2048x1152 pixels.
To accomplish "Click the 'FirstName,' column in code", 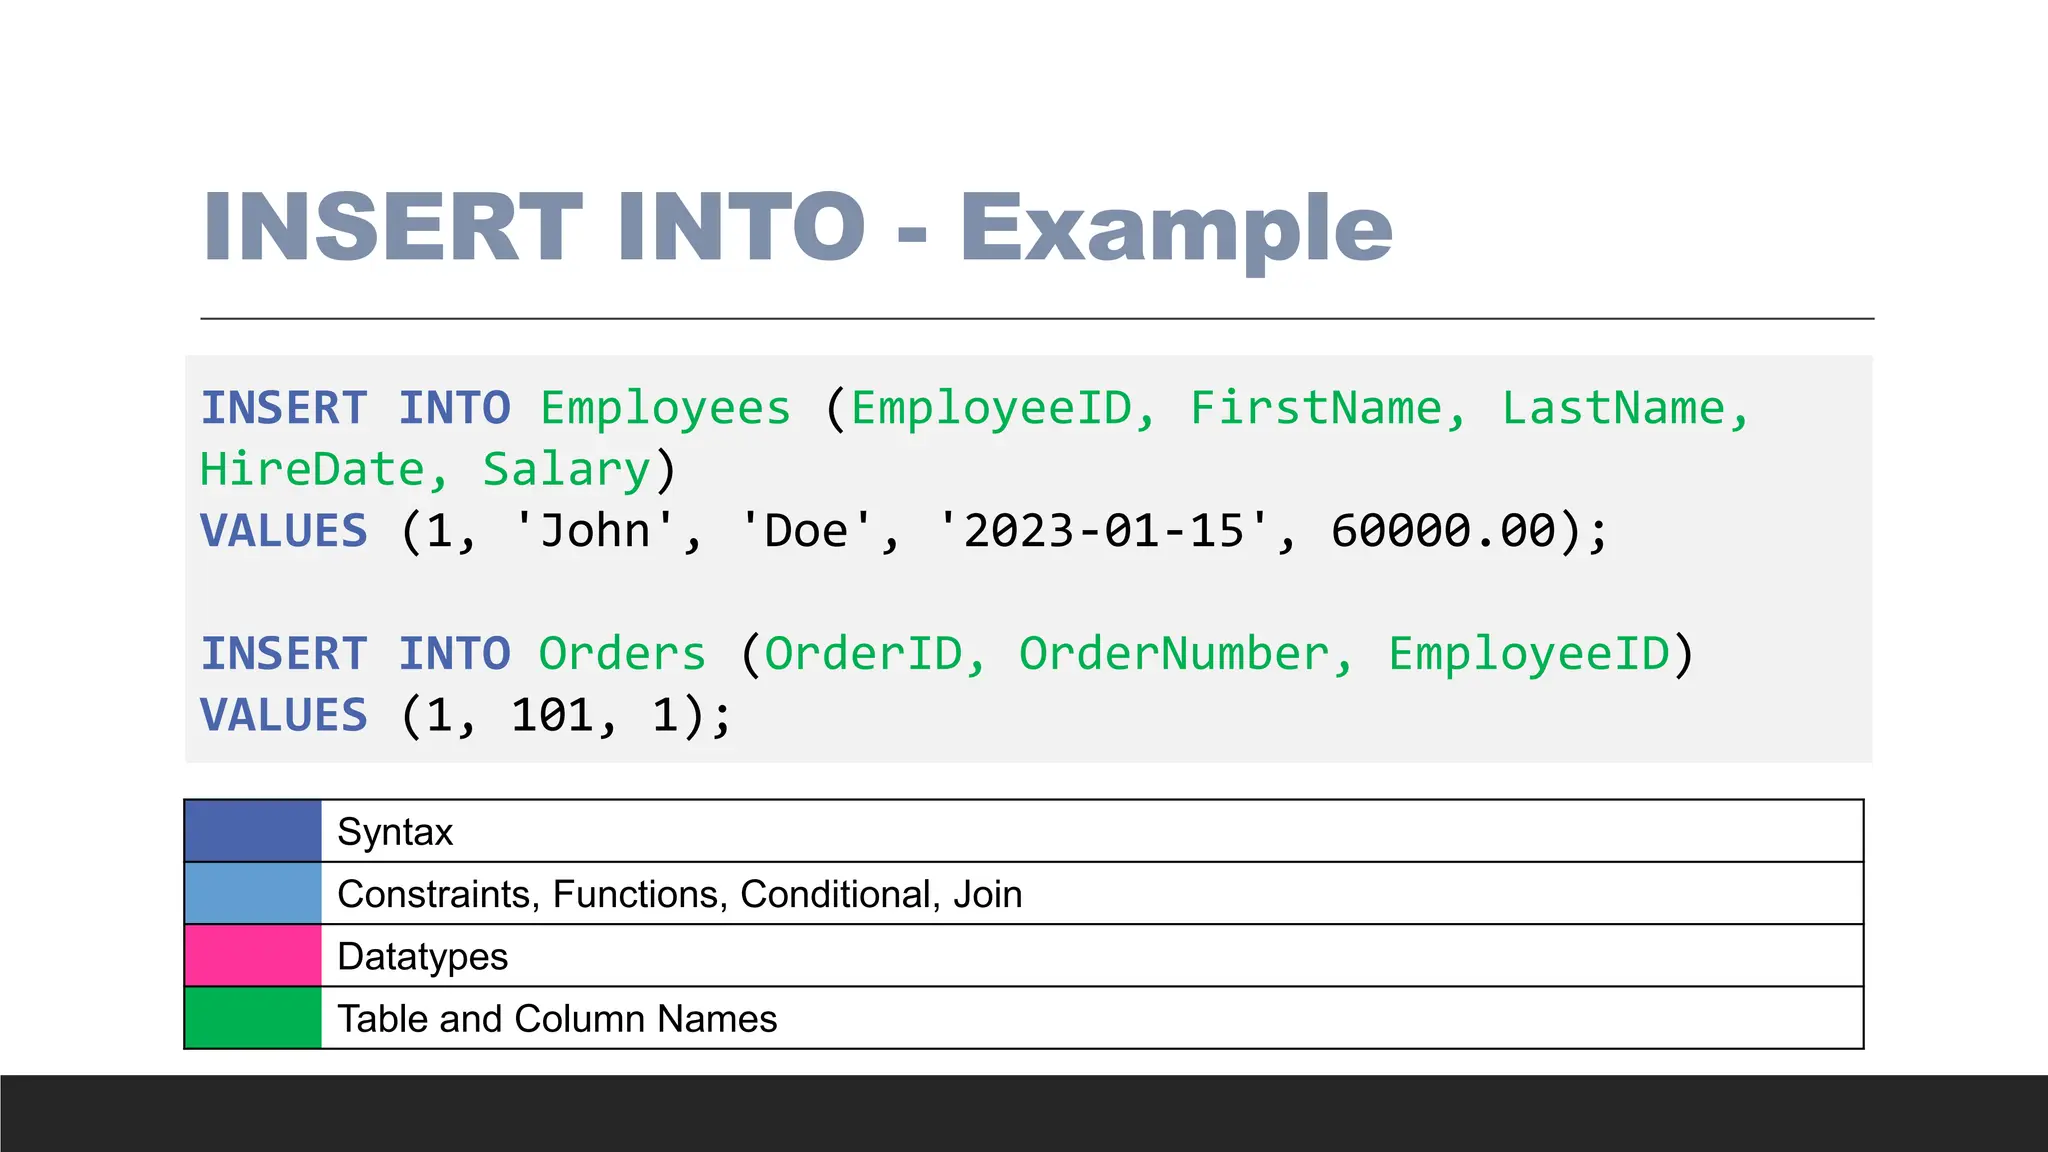I will point(1328,408).
